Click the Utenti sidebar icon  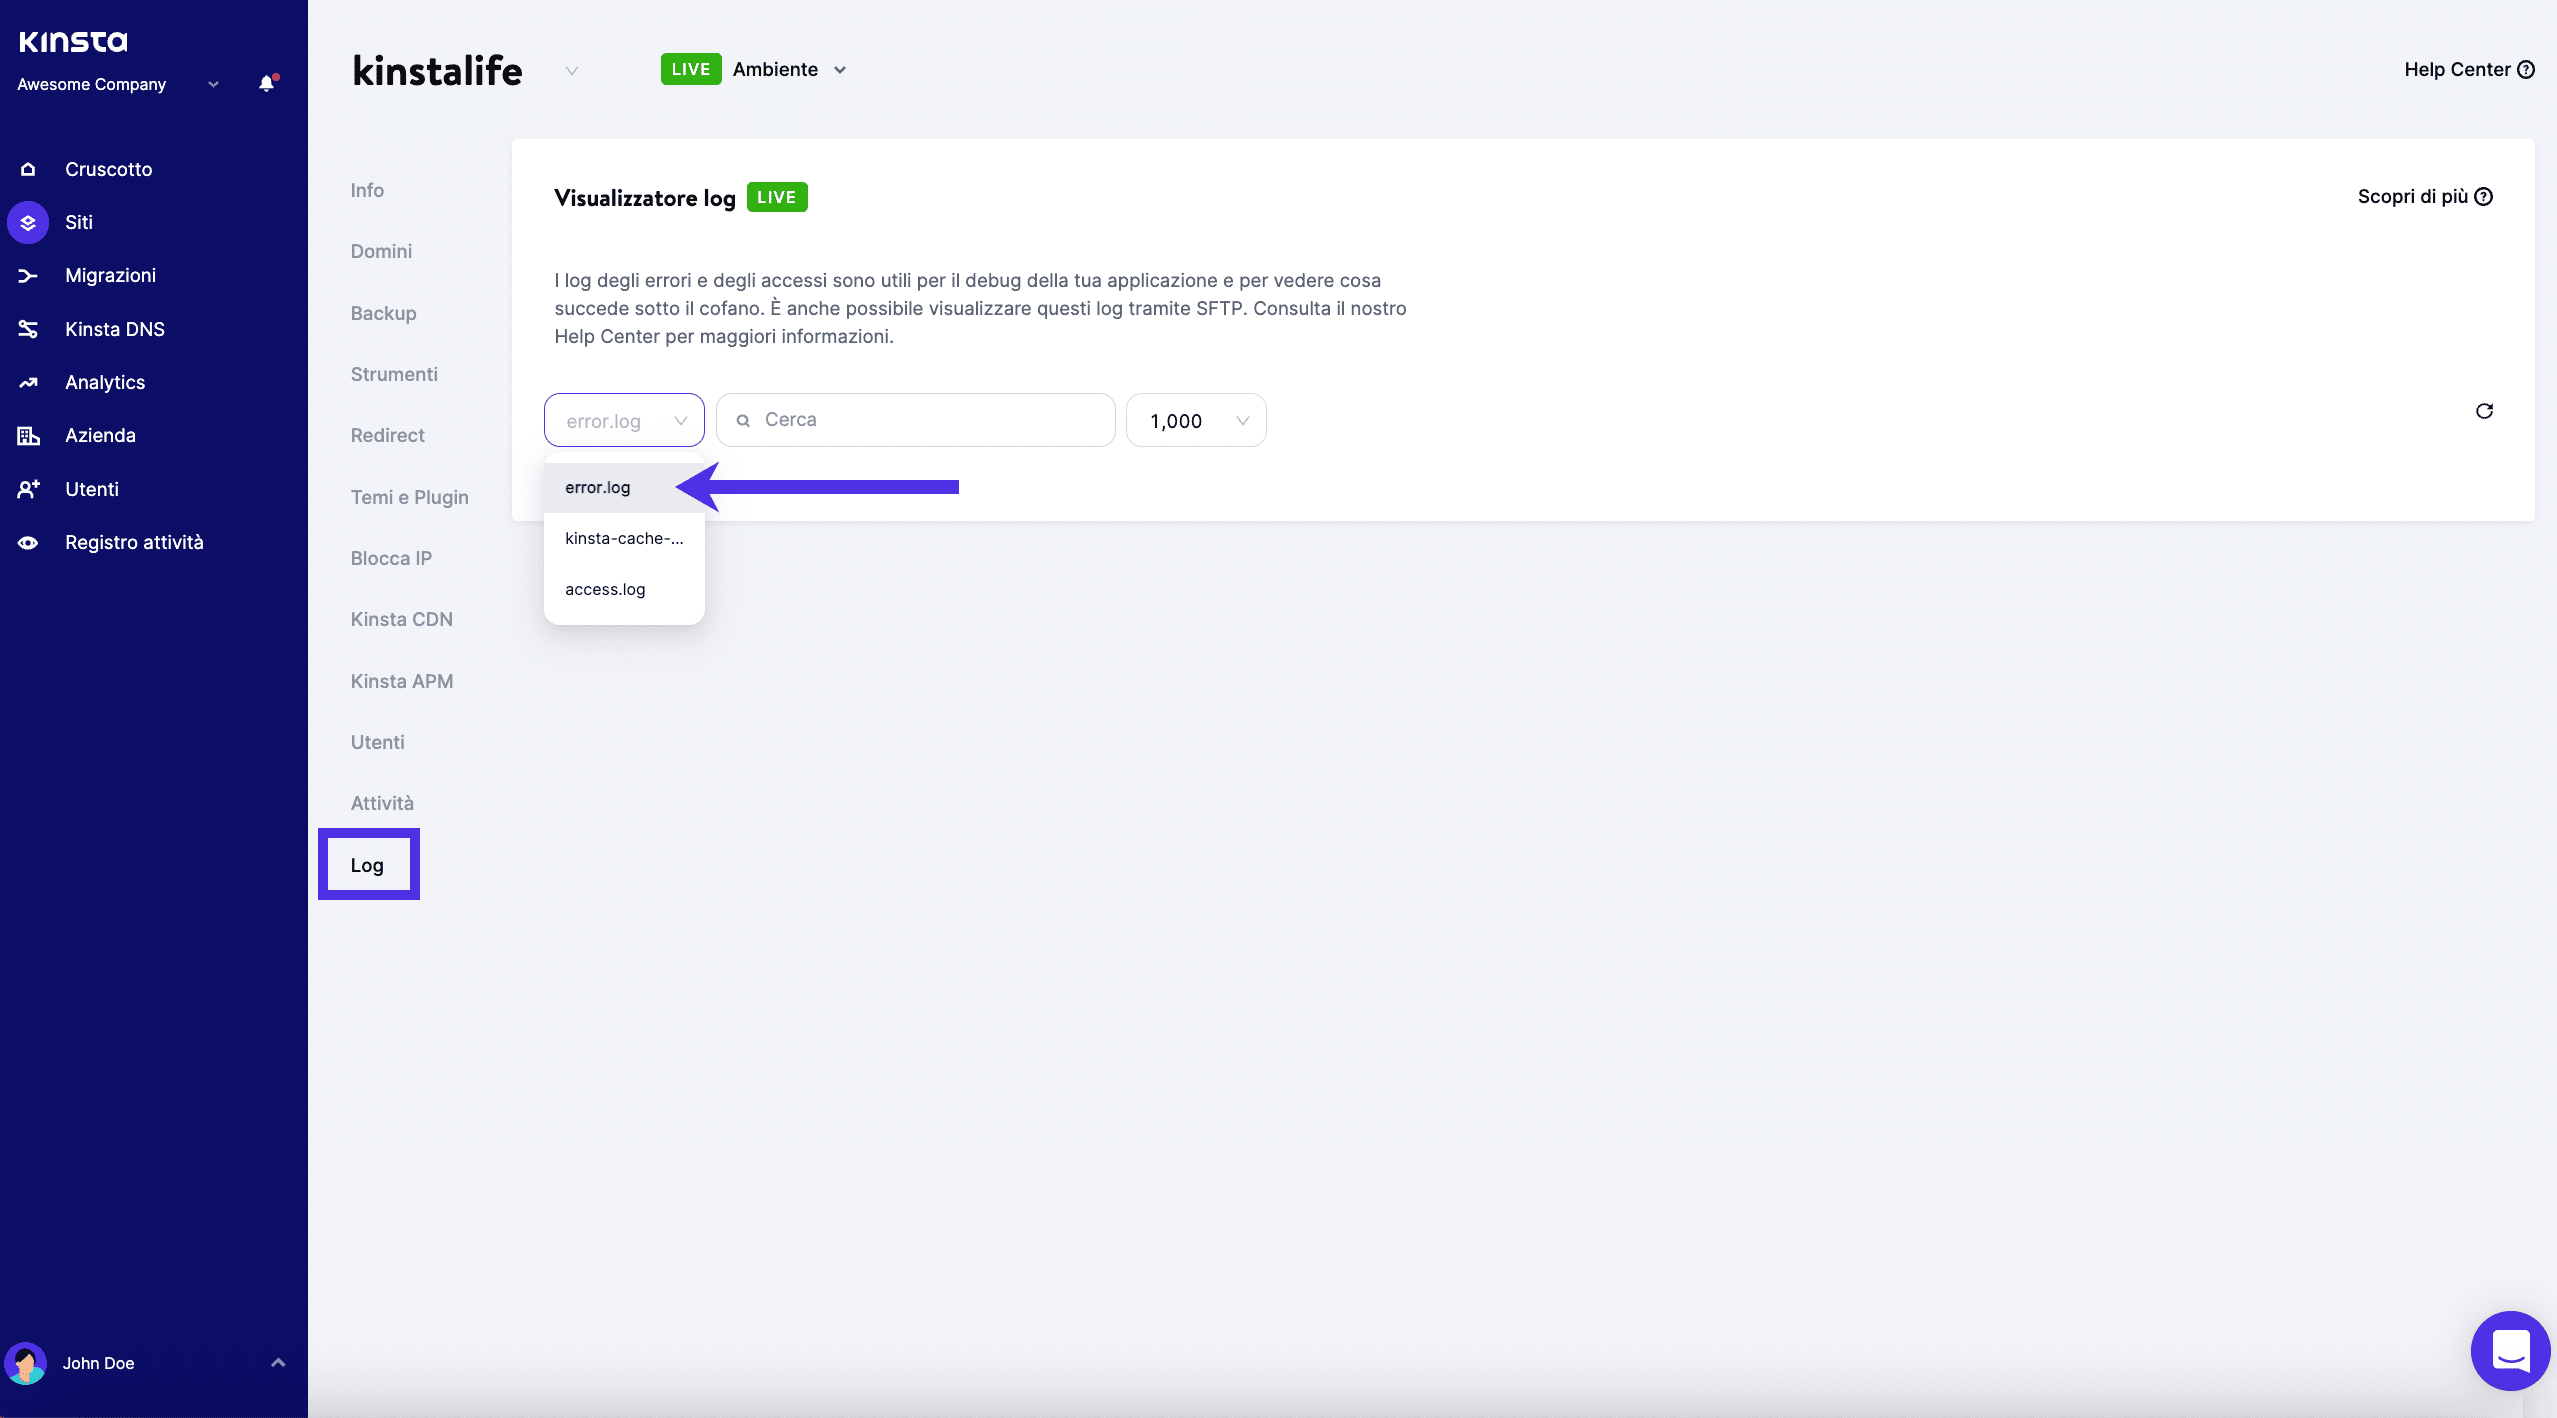coord(28,489)
